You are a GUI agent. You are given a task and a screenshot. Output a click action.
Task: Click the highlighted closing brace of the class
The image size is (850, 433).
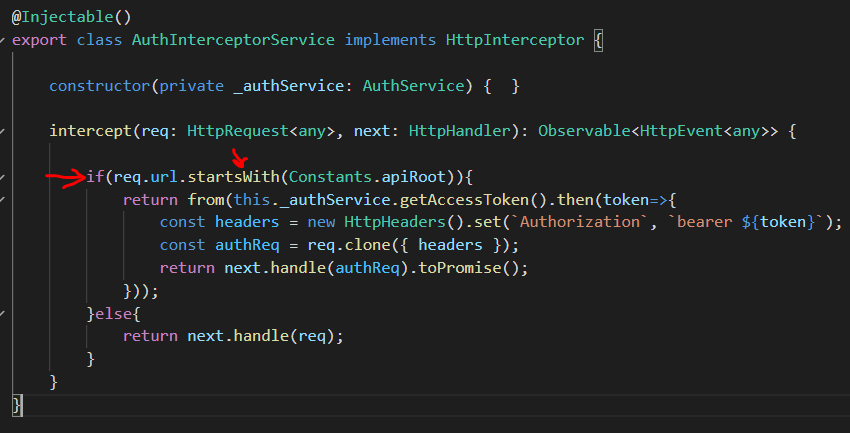(17, 405)
